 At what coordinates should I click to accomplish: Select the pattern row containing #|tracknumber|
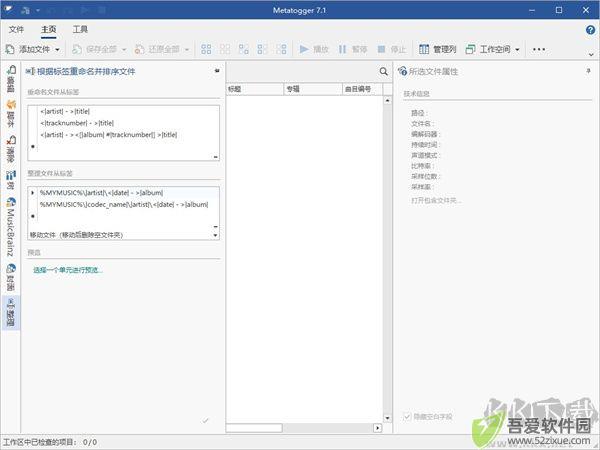(x=129, y=135)
